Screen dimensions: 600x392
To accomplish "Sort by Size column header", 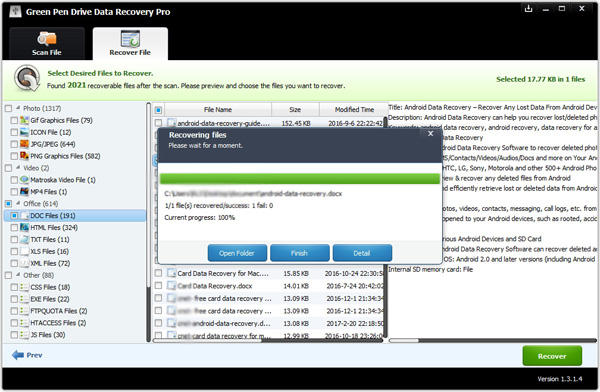I will click(295, 109).
